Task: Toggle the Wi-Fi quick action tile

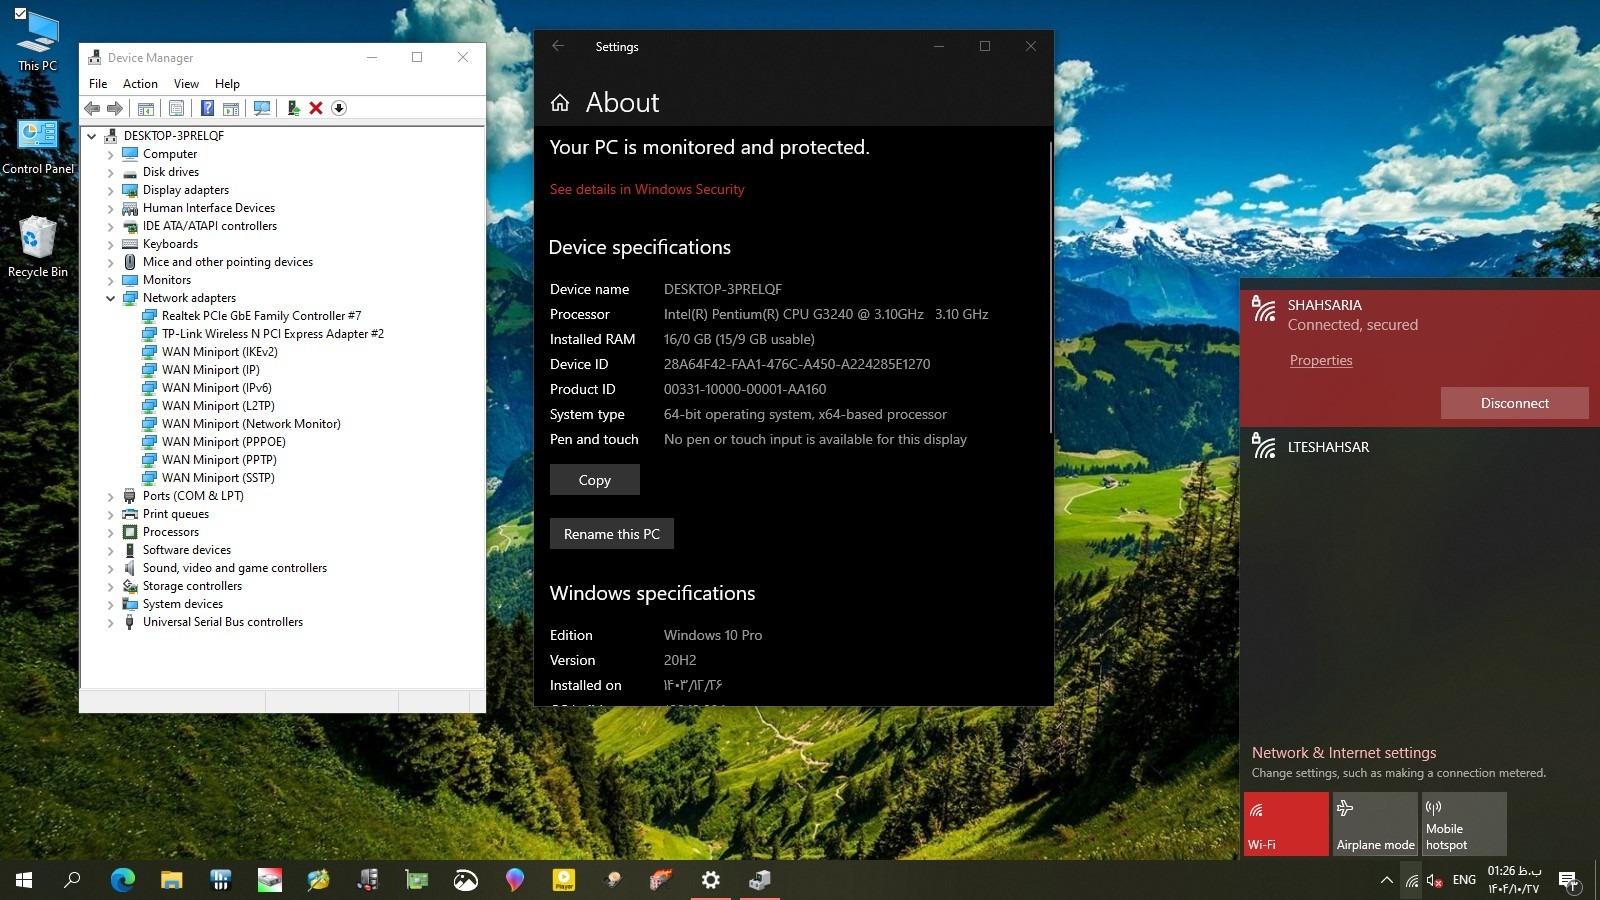Action: (x=1286, y=823)
